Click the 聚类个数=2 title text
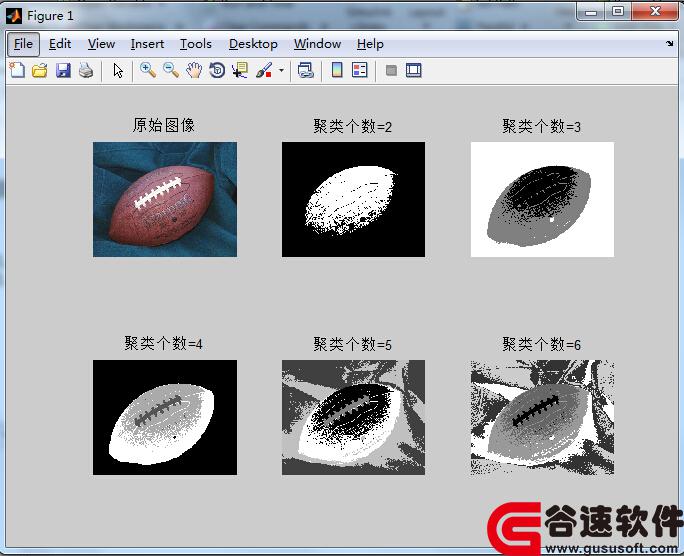The image size is (684, 556). [352, 126]
